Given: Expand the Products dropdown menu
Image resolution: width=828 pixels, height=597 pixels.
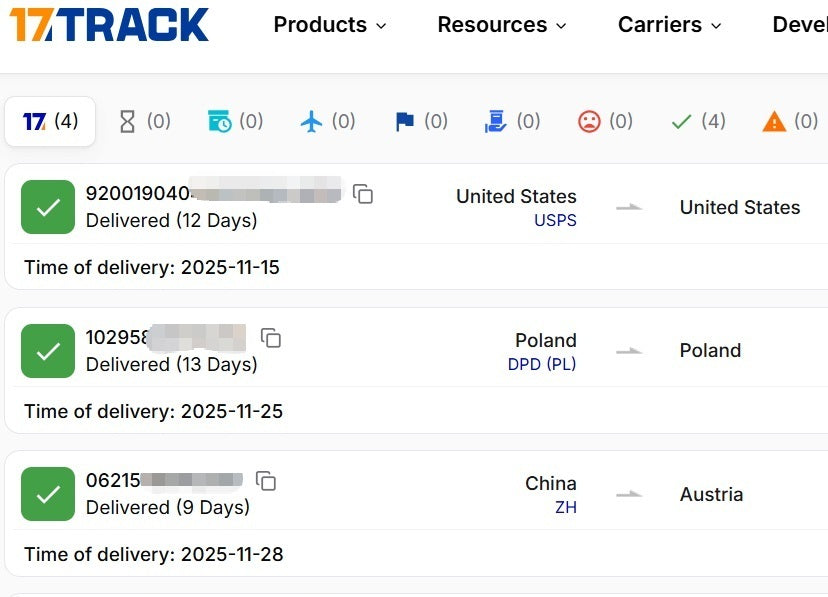Looking at the screenshot, I should tap(330, 25).
